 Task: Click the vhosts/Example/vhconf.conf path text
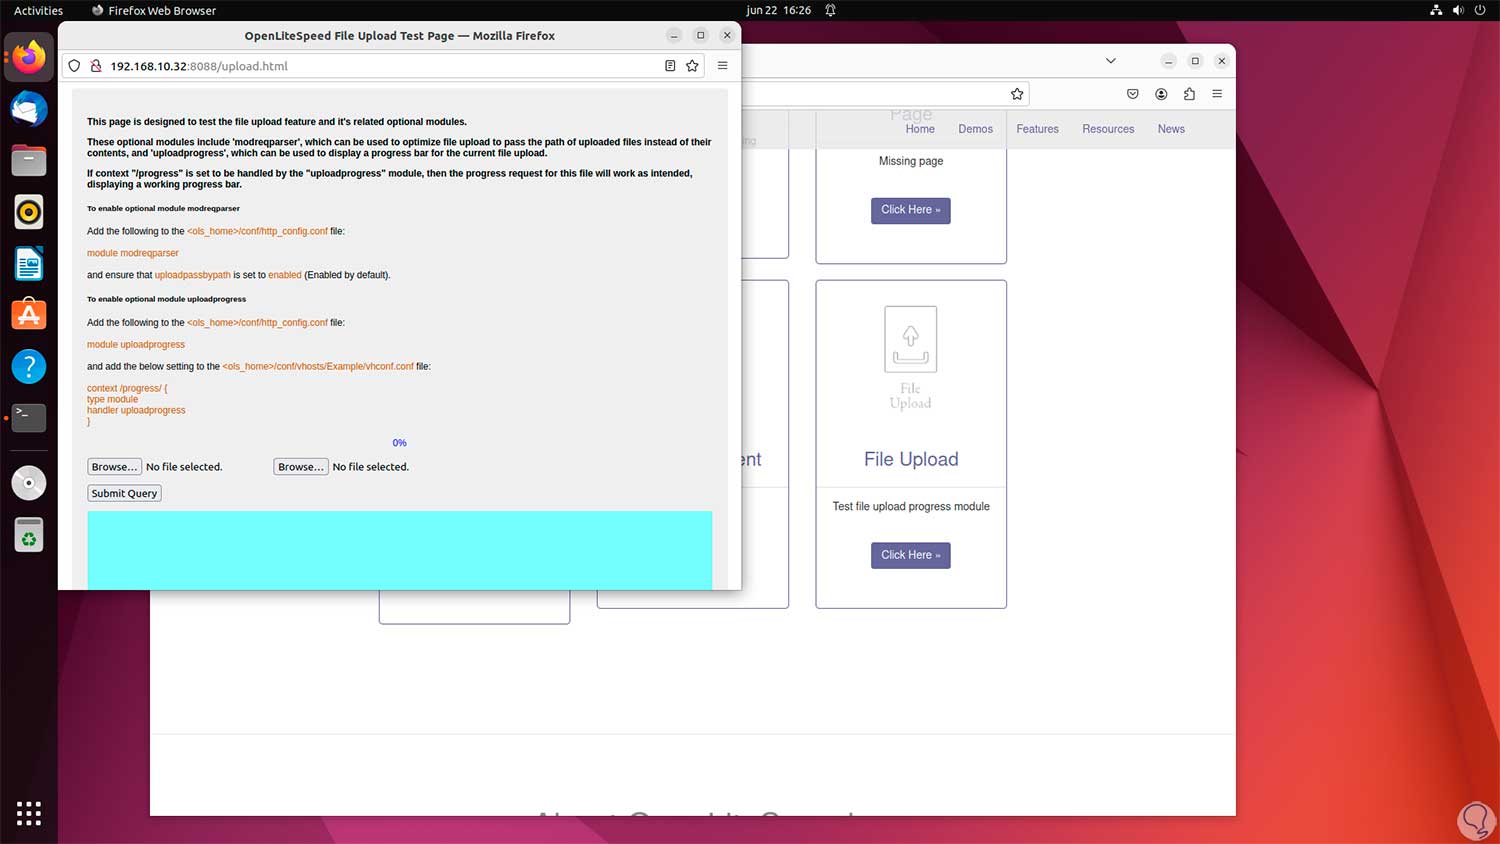pyautogui.click(x=318, y=367)
